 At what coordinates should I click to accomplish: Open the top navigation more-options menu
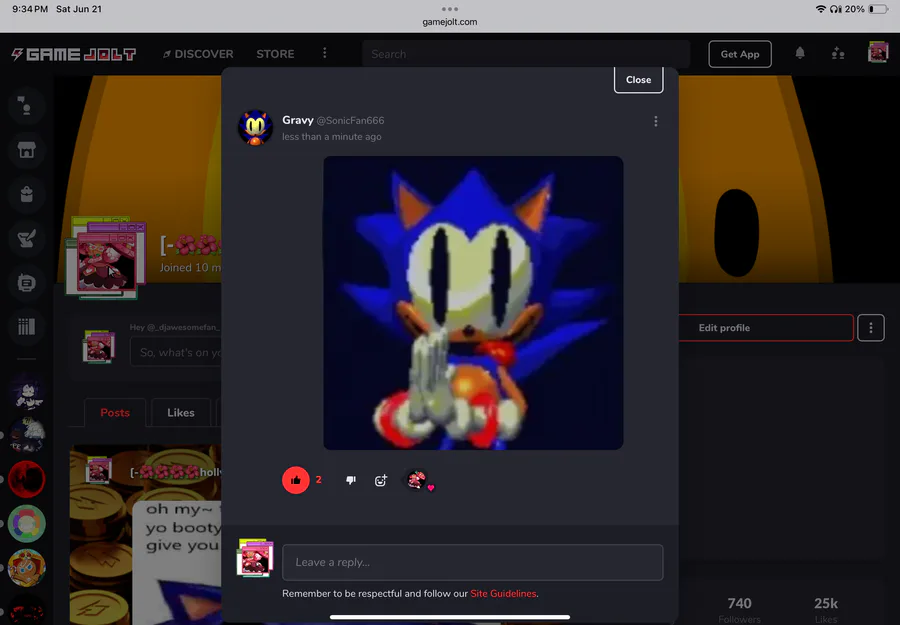[x=325, y=53]
